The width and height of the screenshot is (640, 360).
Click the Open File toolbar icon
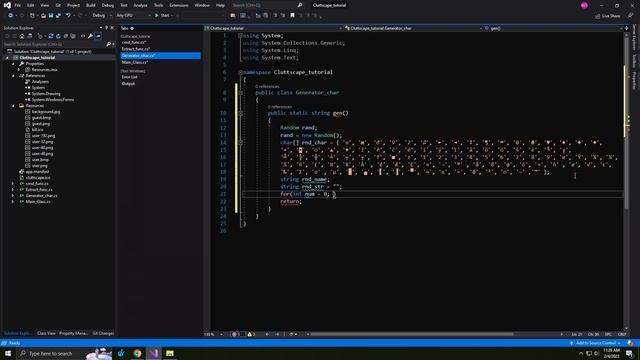43,16
